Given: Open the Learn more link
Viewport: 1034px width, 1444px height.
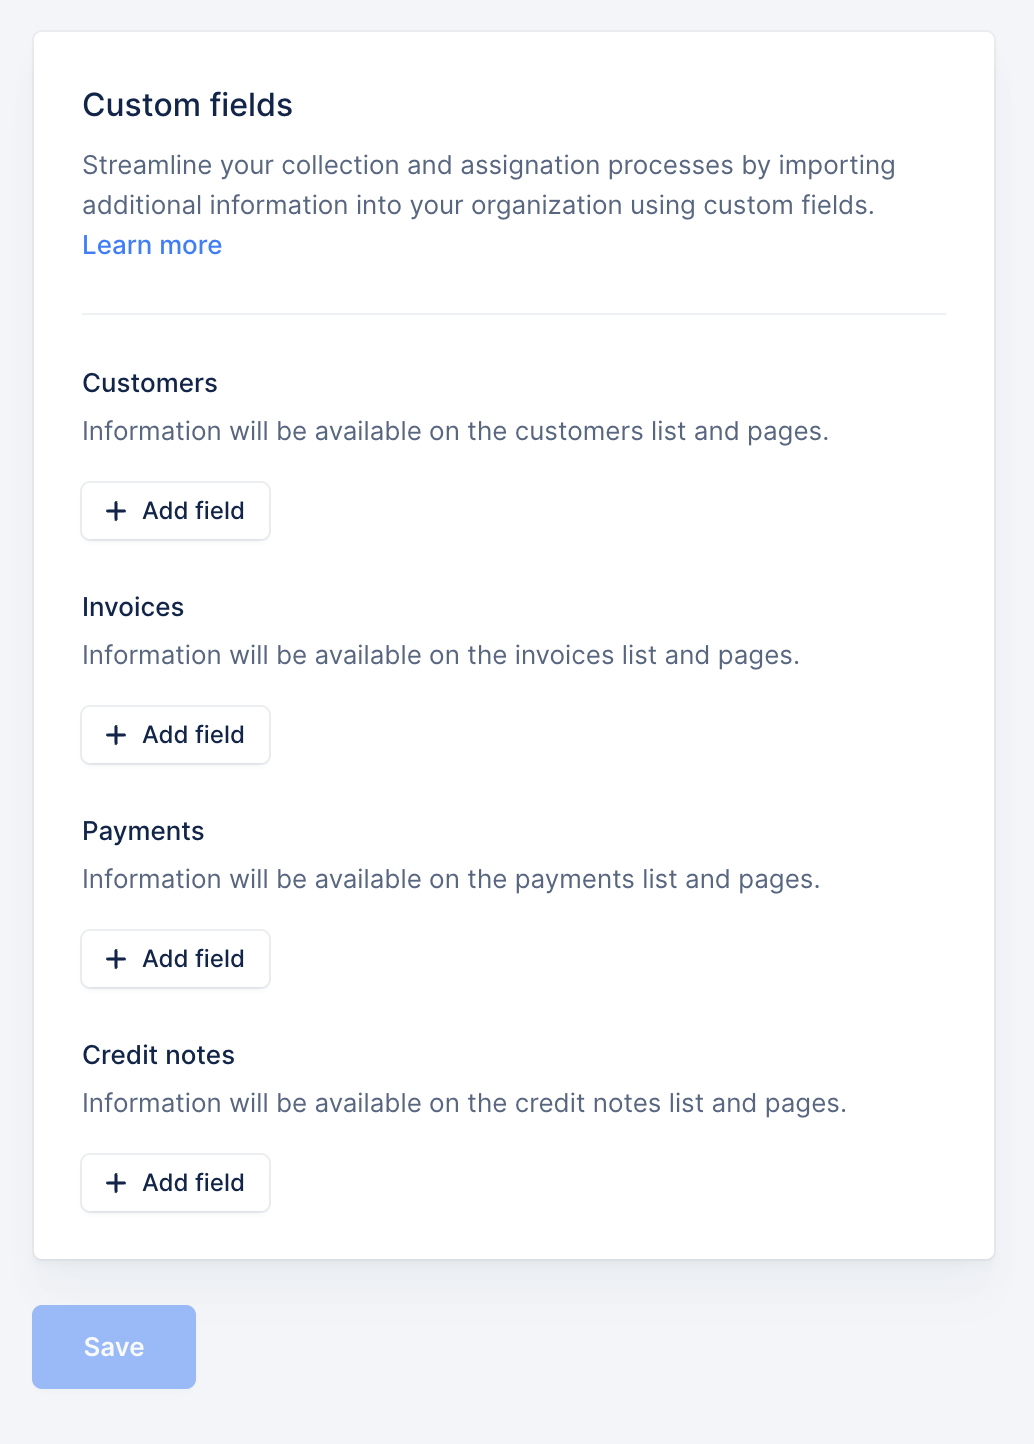Looking at the screenshot, I should (152, 245).
